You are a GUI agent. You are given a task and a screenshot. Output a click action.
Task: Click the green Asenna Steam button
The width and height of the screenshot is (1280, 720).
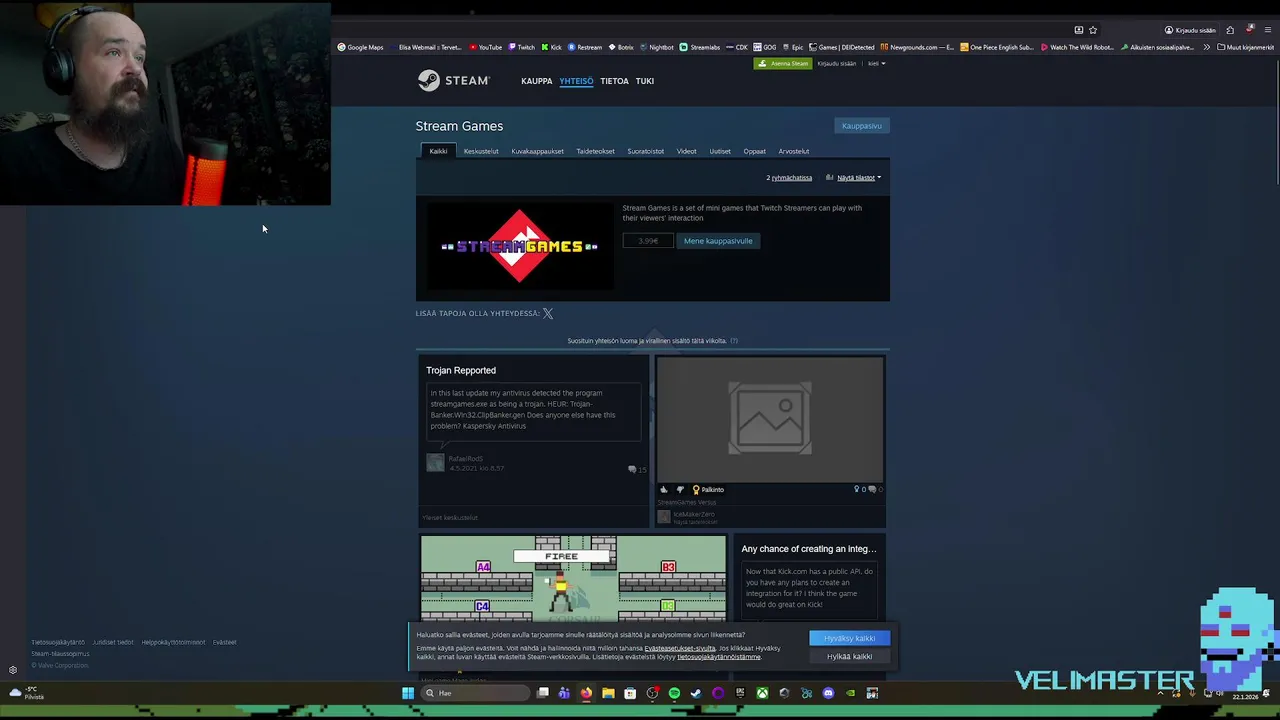tap(783, 63)
